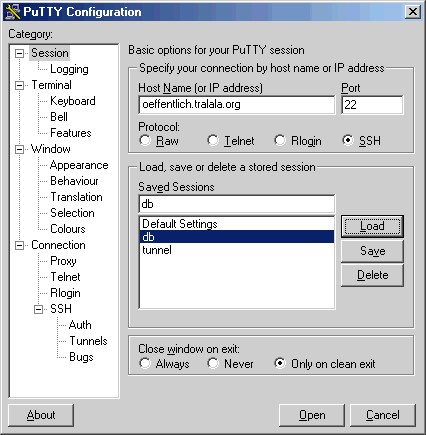This screenshot has height=435, width=426.
Task: Go to the Auth category under SSH
Action: tap(80, 325)
